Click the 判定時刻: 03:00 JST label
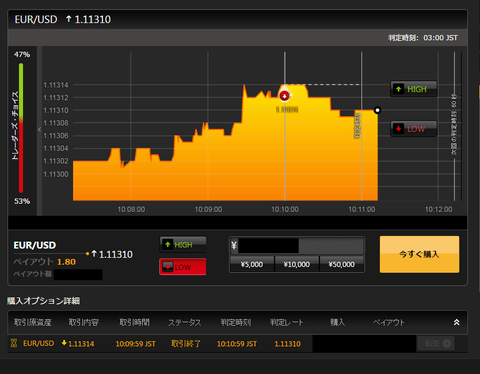Viewport: 480px width, 374px height. 423,38
